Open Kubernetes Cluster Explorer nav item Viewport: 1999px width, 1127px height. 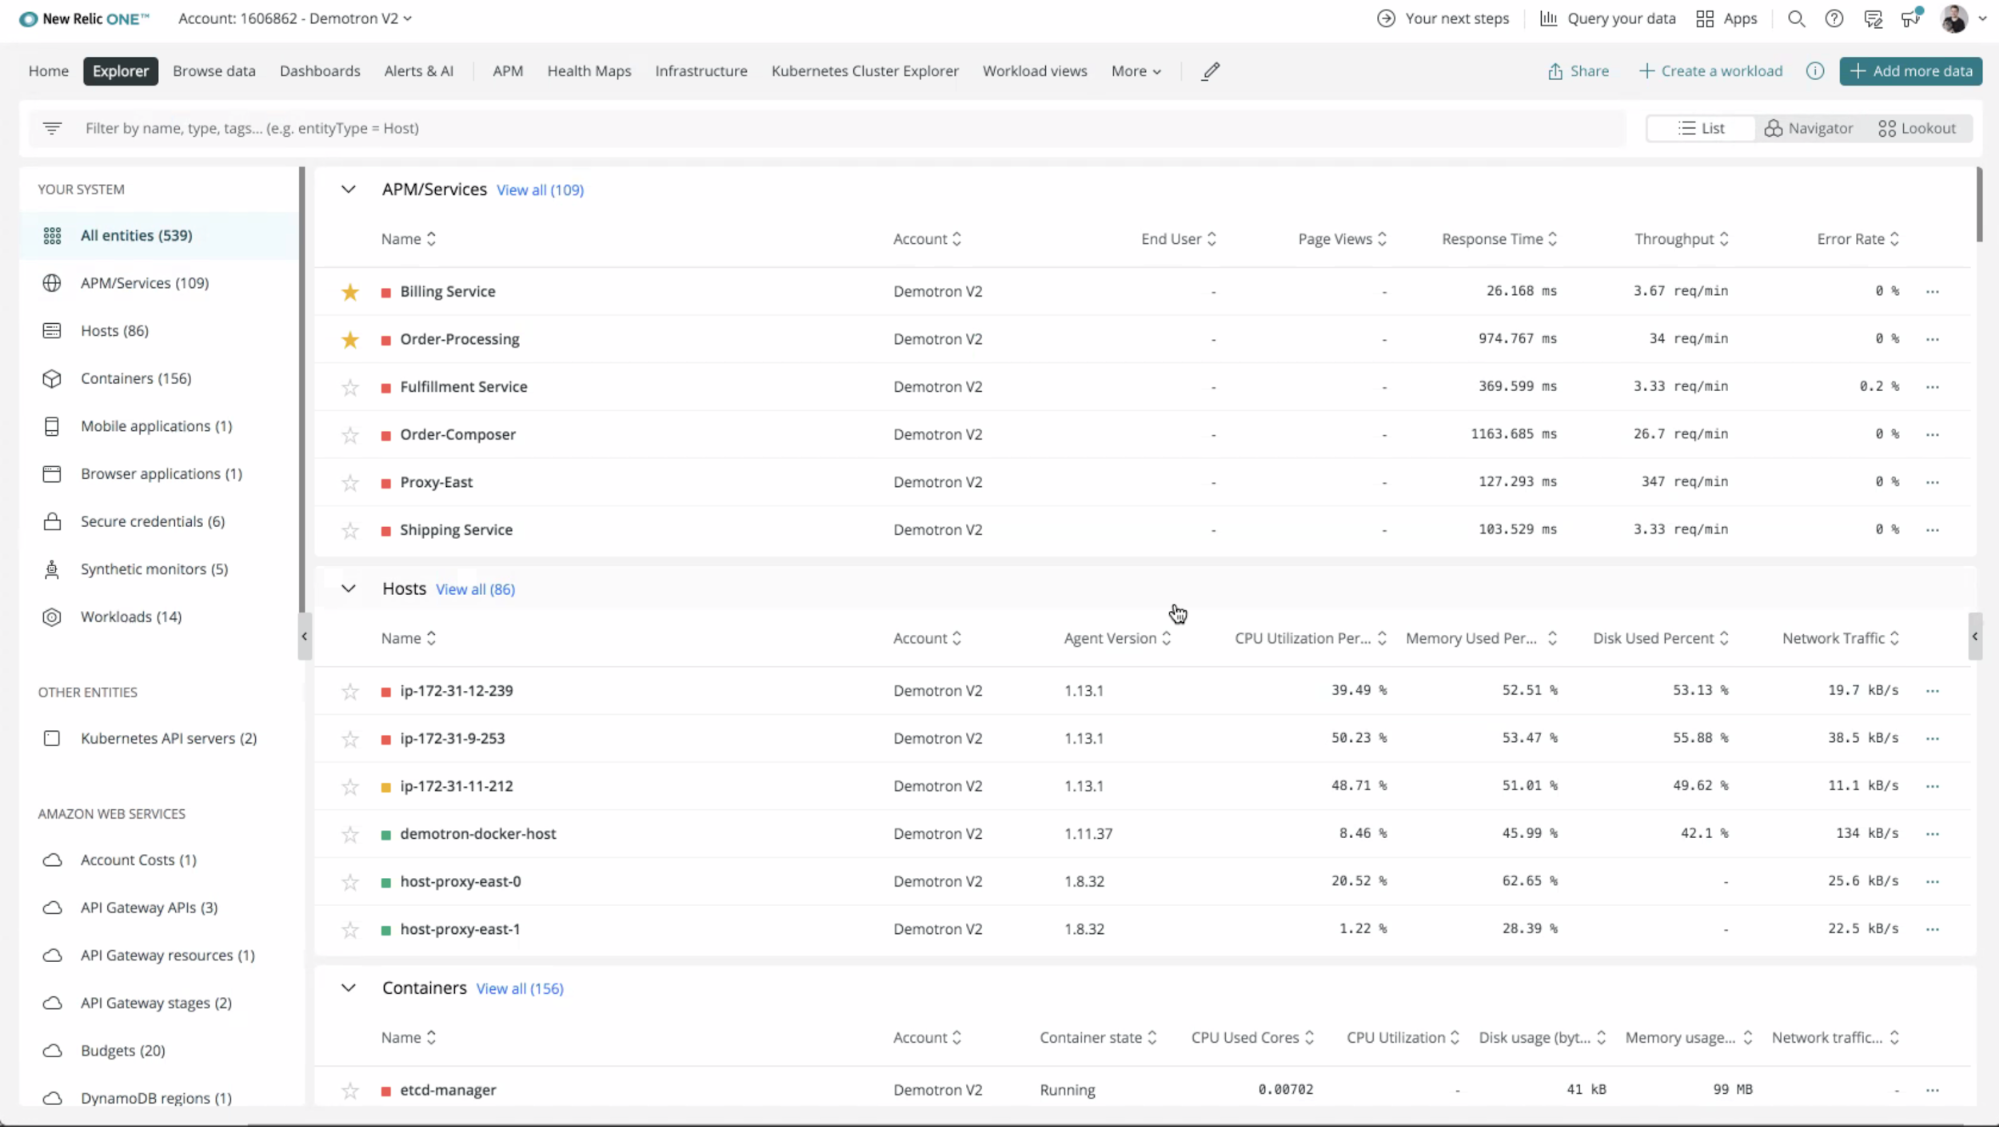pos(865,71)
